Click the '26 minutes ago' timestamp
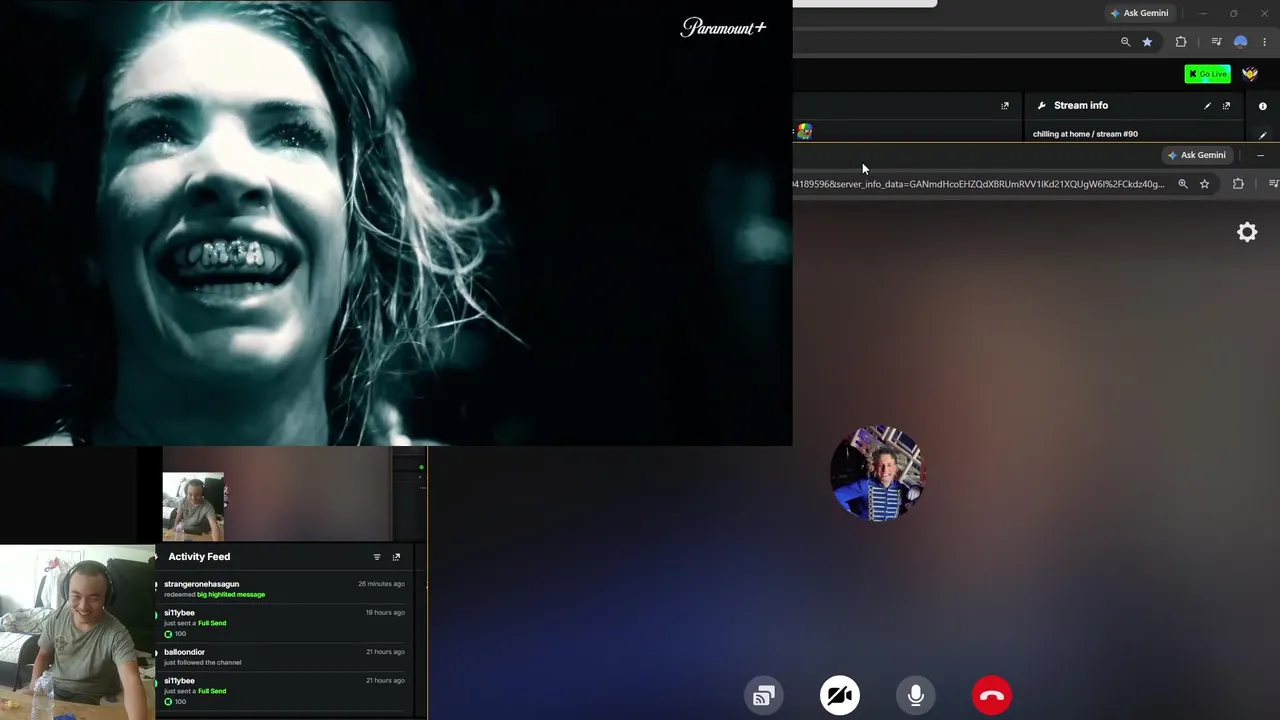1280x720 pixels. (381, 584)
